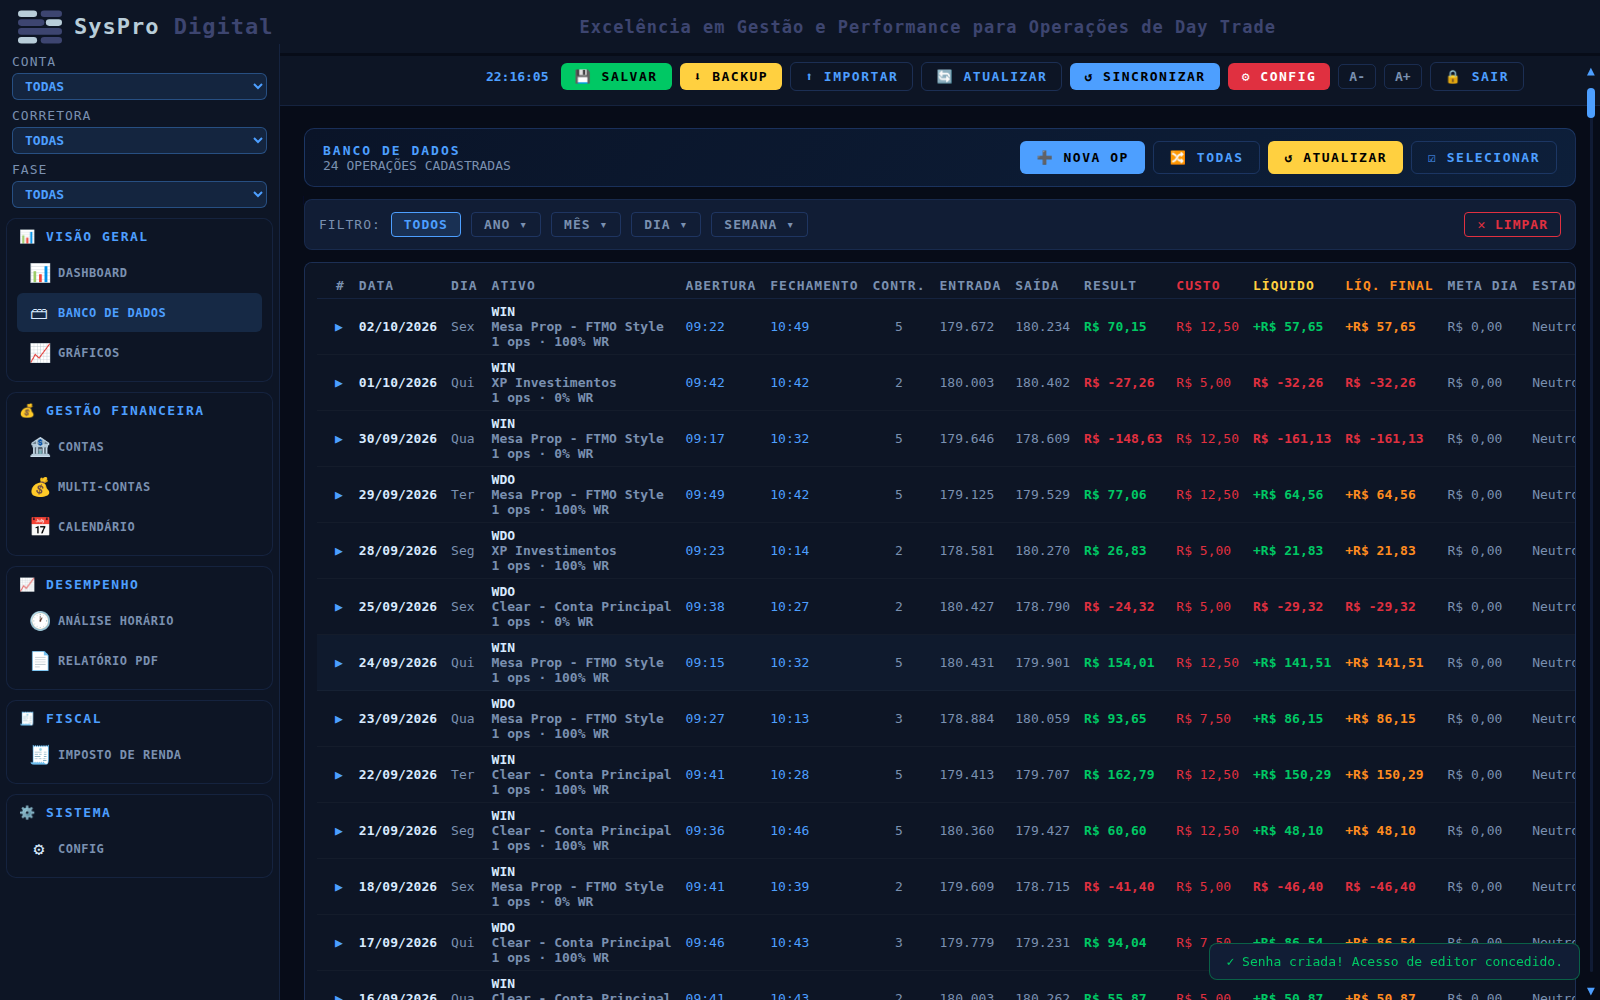1600x1000 pixels.
Task: Toggle selection mode with Selecionar
Action: click(x=1483, y=158)
